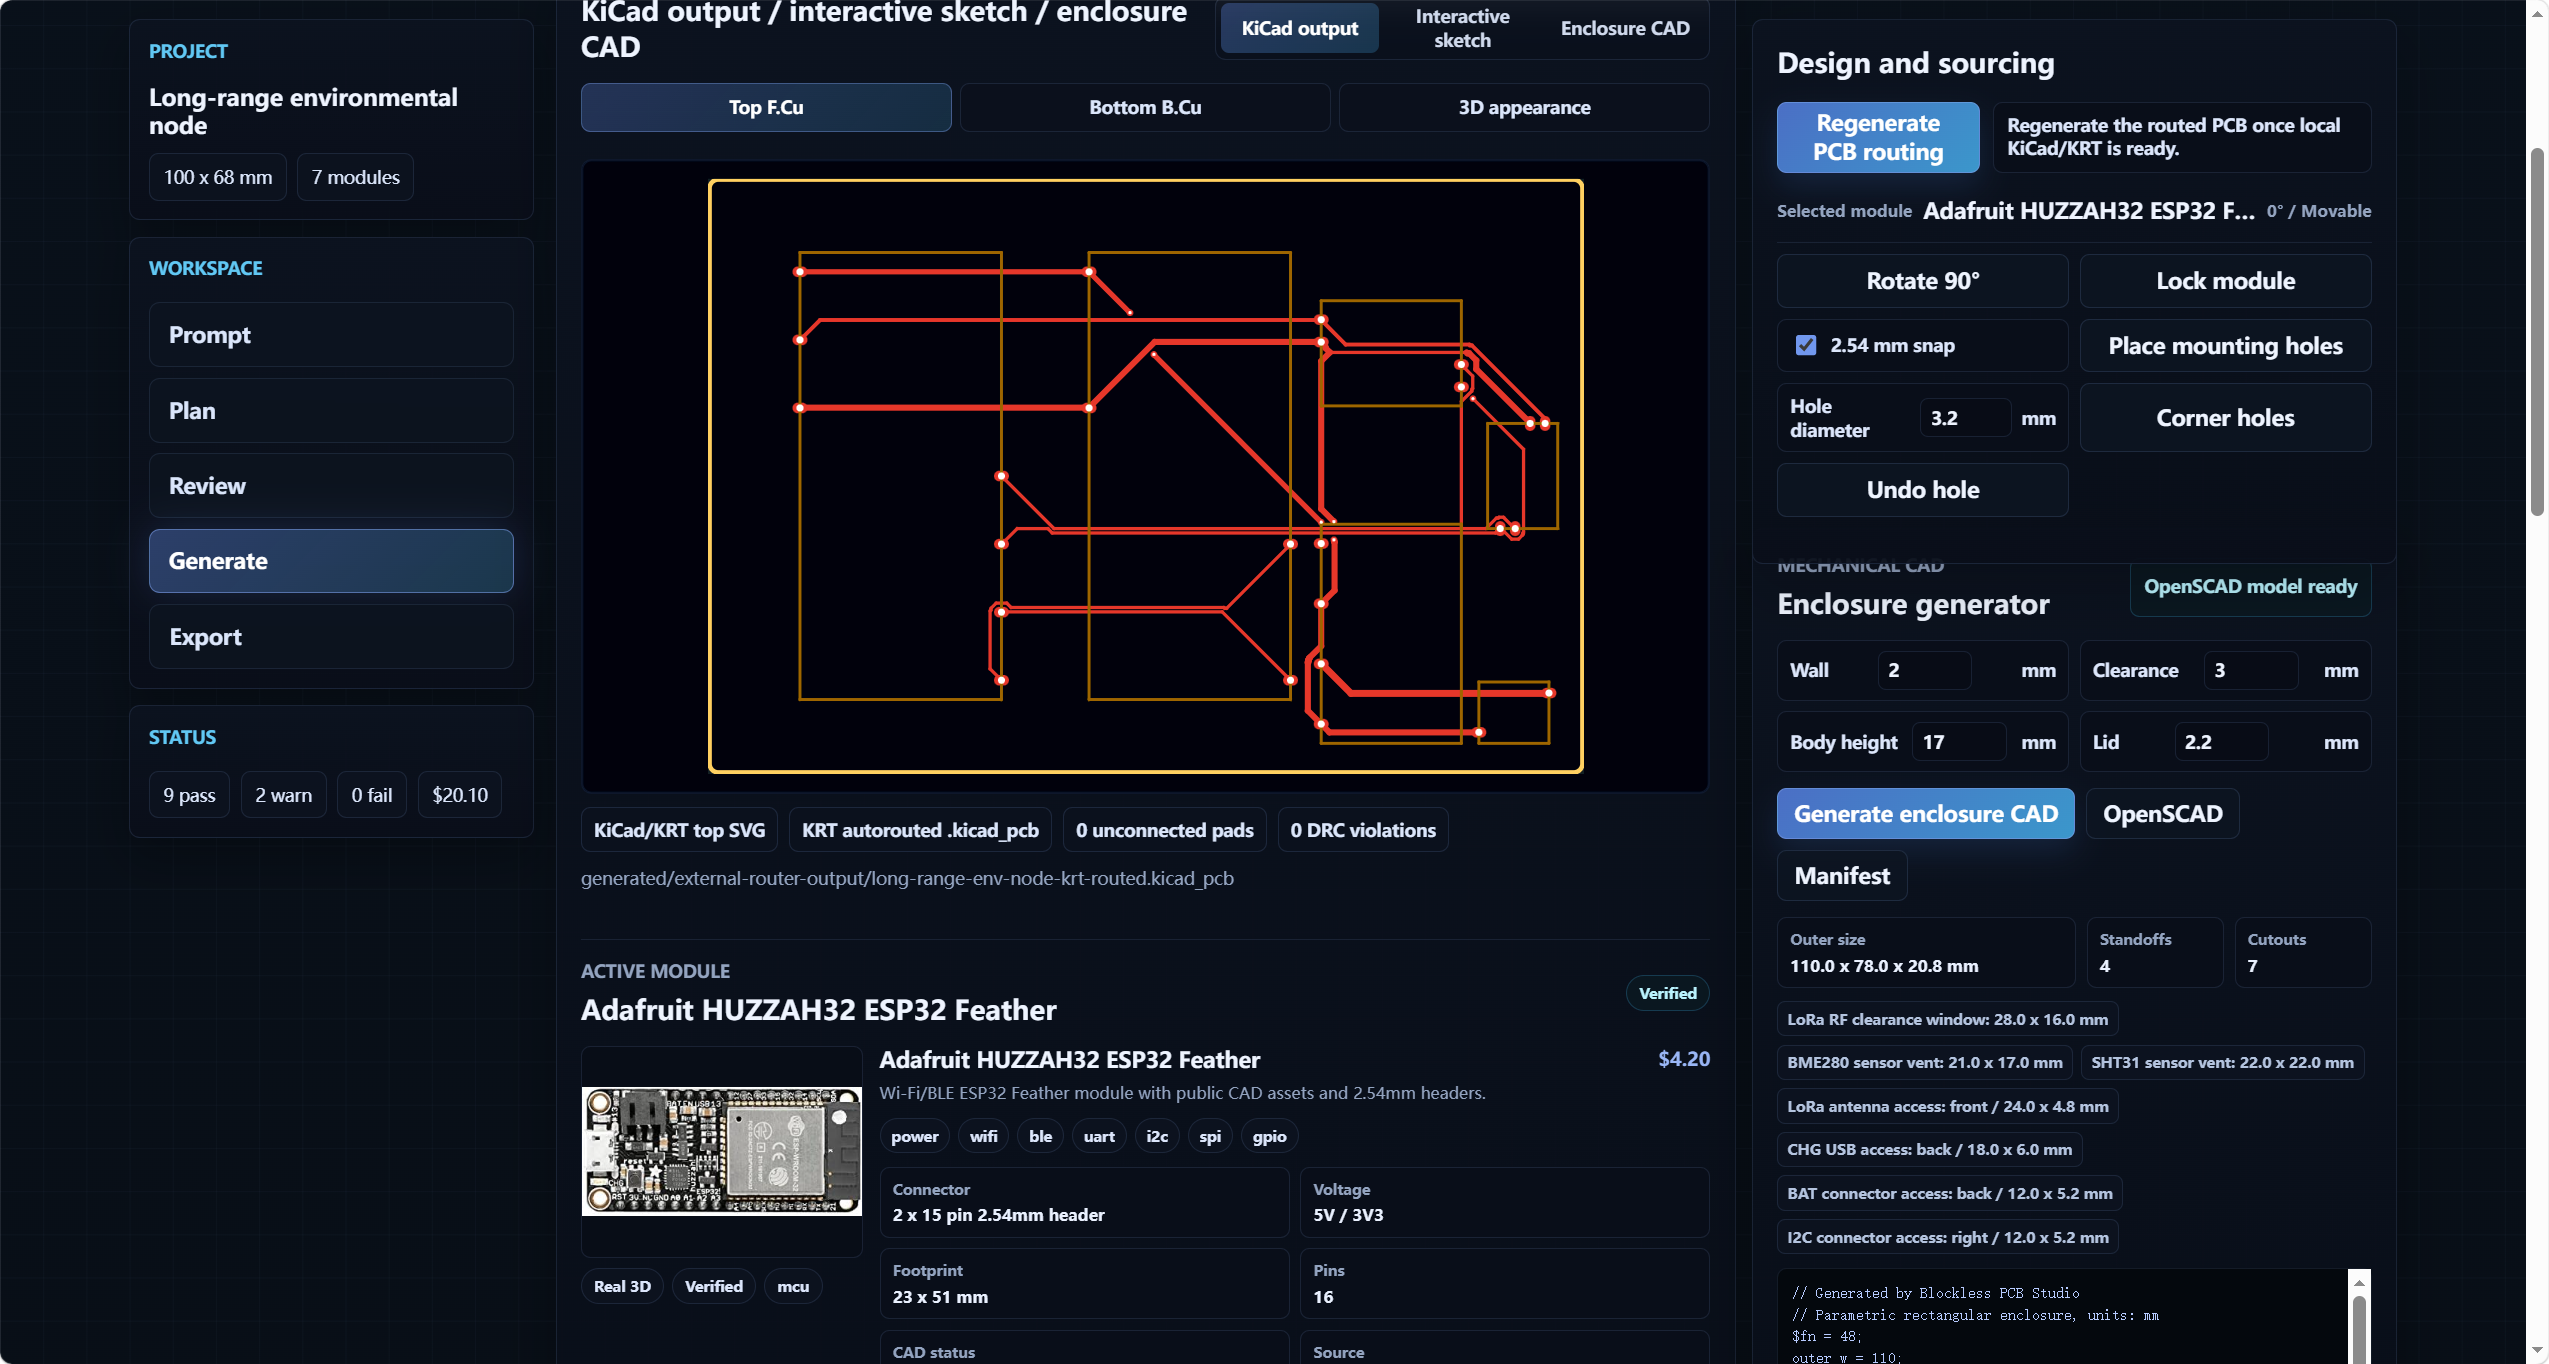Click LoRa RF clearance window entry
This screenshot has width=2549, height=1364.
1947,1020
